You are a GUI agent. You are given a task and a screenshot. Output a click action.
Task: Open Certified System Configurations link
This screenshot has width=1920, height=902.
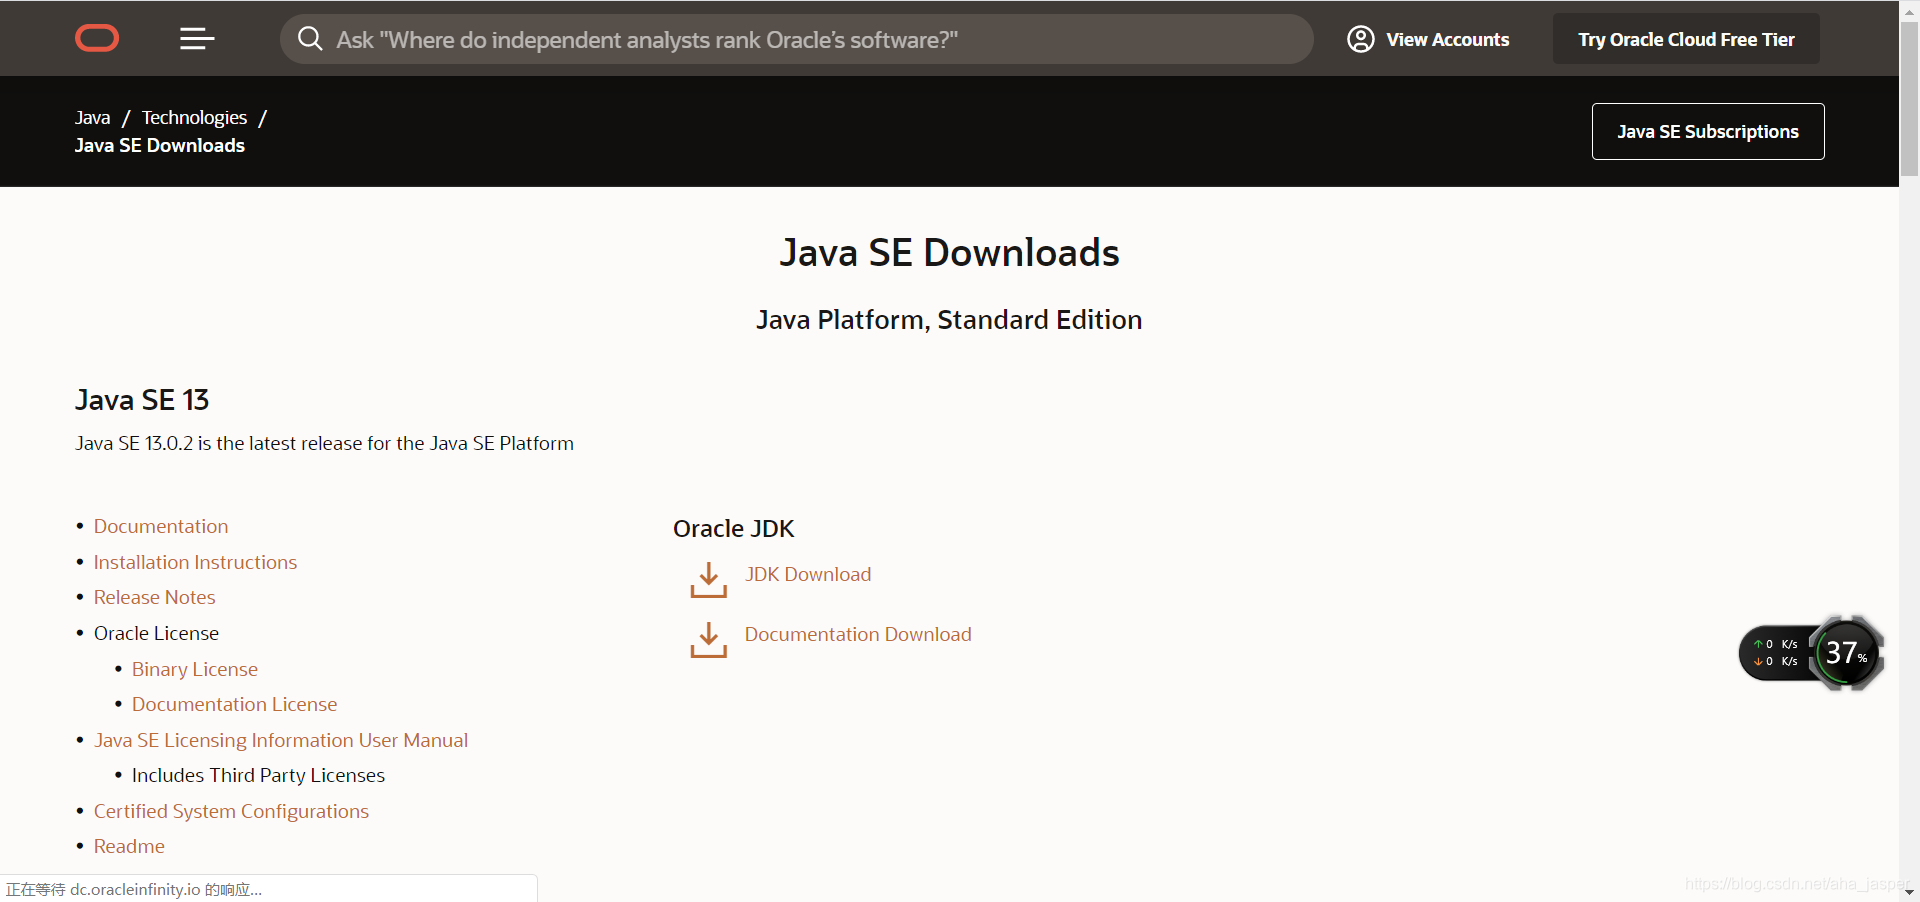pyautogui.click(x=231, y=811)
